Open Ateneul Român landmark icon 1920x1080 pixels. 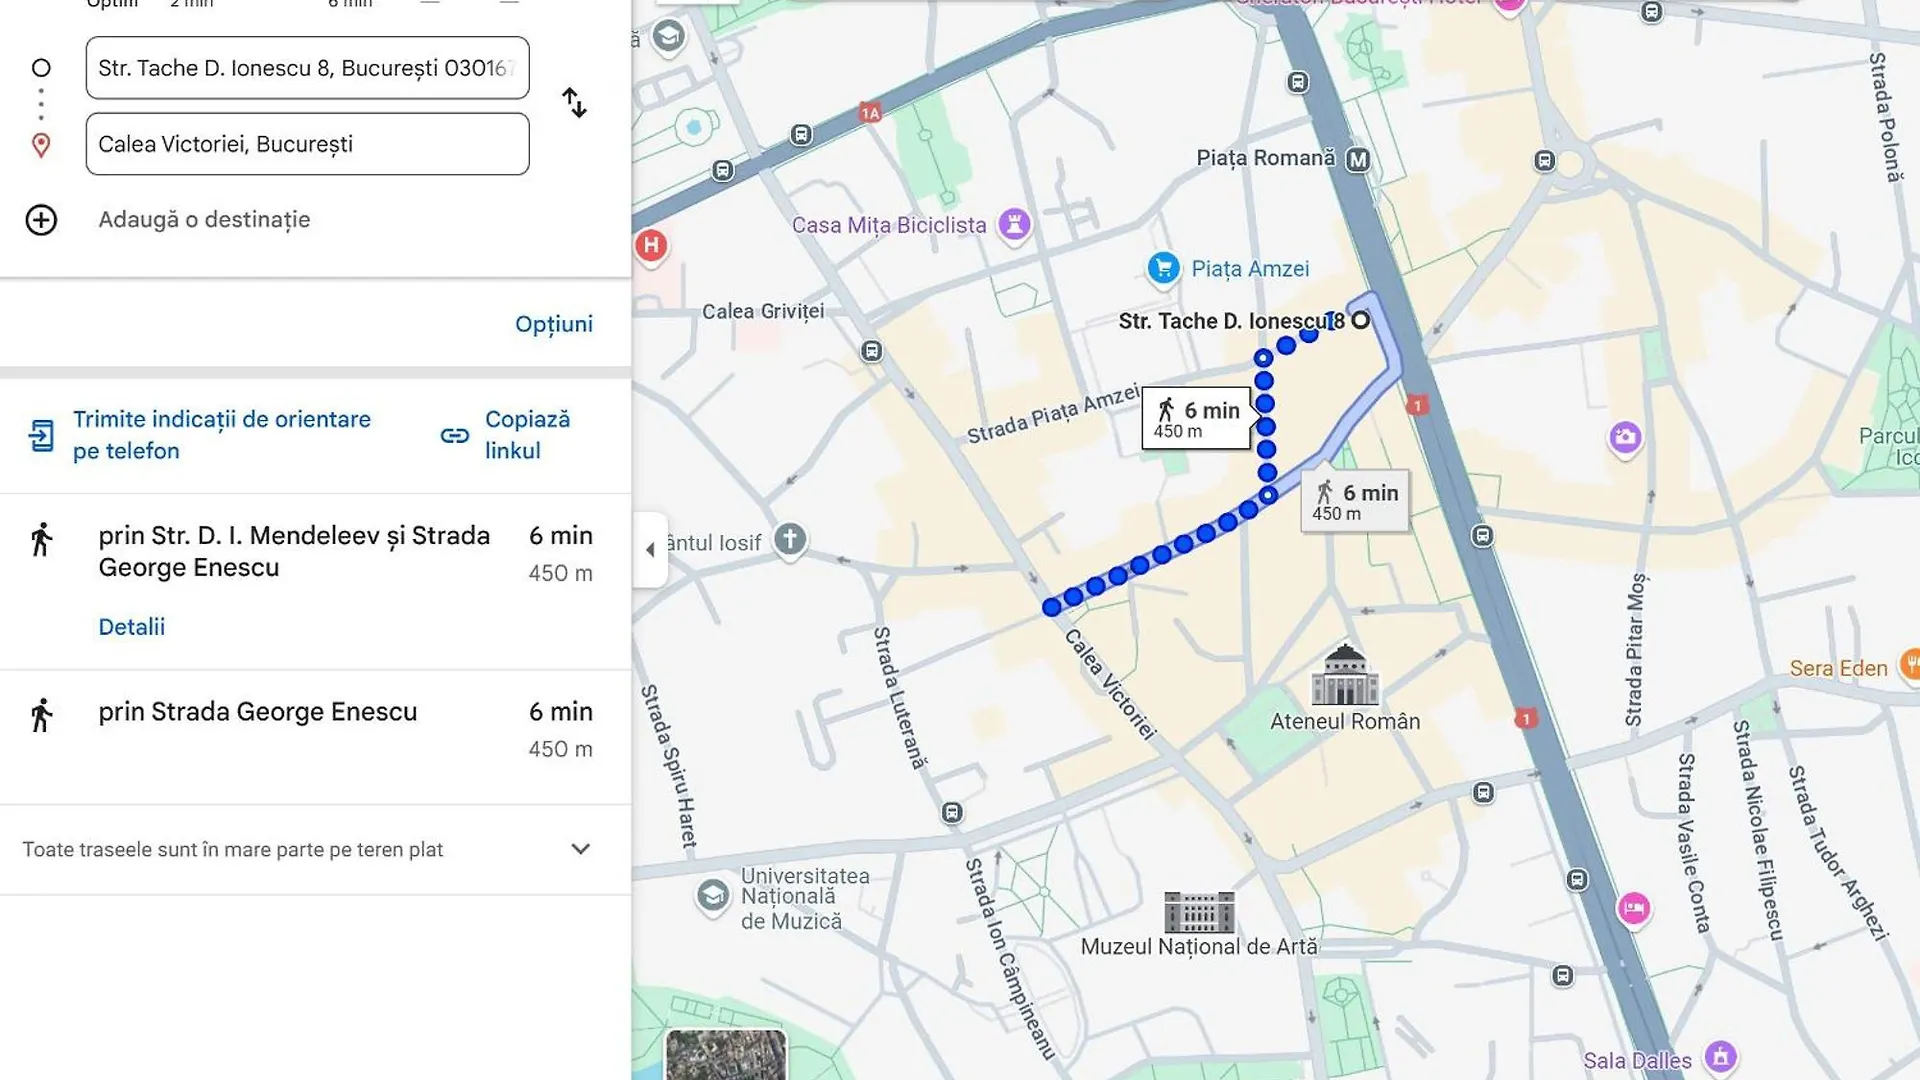click(x=1344, y=675)
